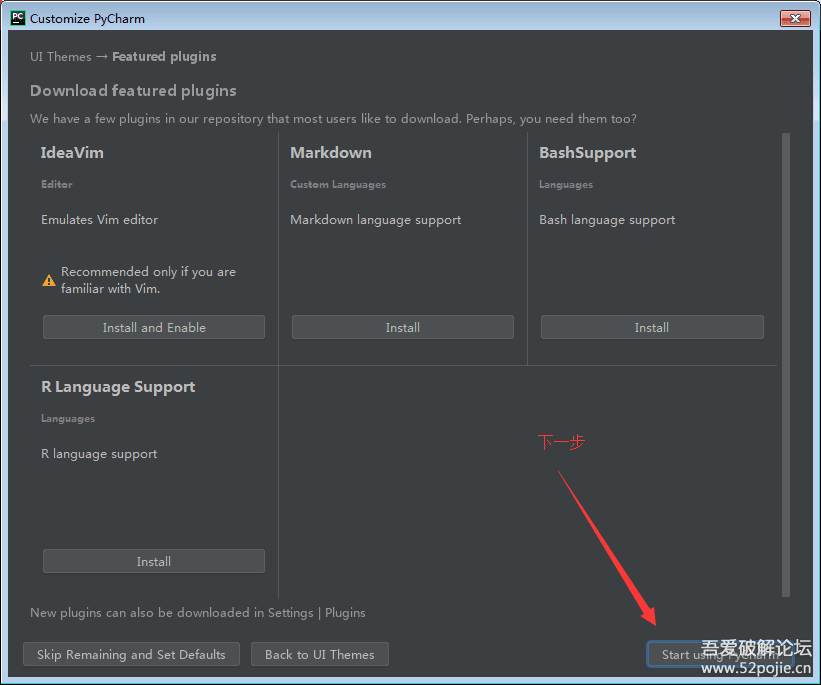
Task: Click the IdeaVim plugin title
Action: point(72,152)
